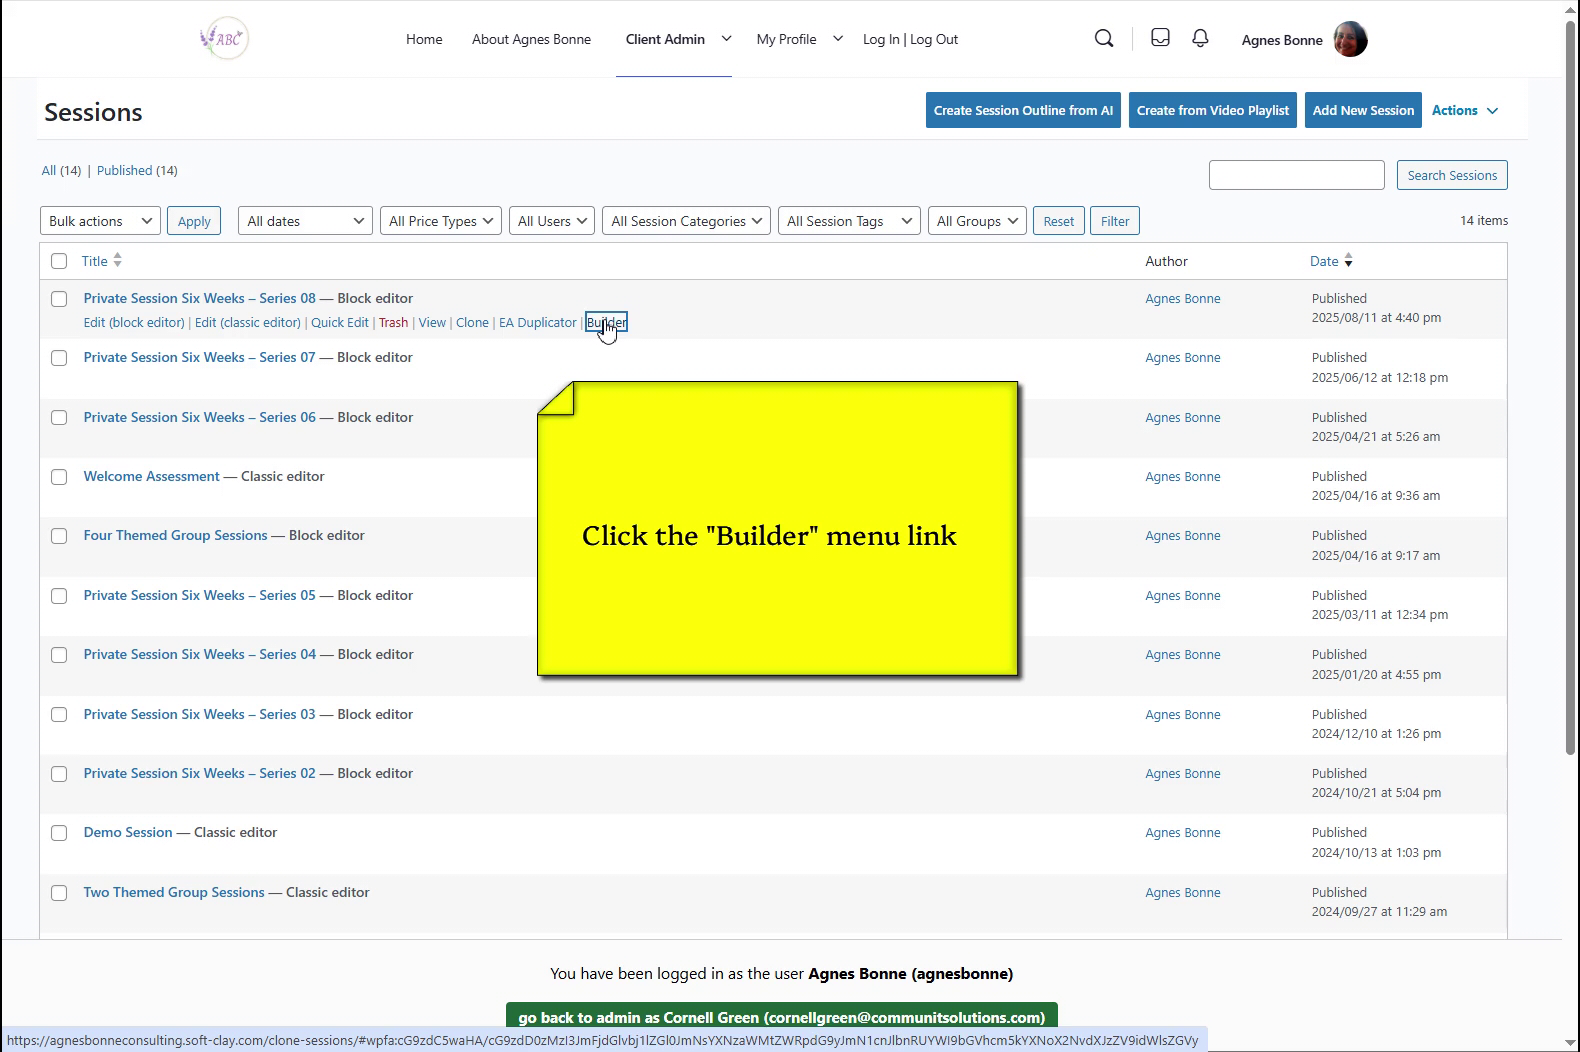Sort sessions by the Title arrows
Image resolution: width=1580 pixels, height=1052 pixels.
117,261
